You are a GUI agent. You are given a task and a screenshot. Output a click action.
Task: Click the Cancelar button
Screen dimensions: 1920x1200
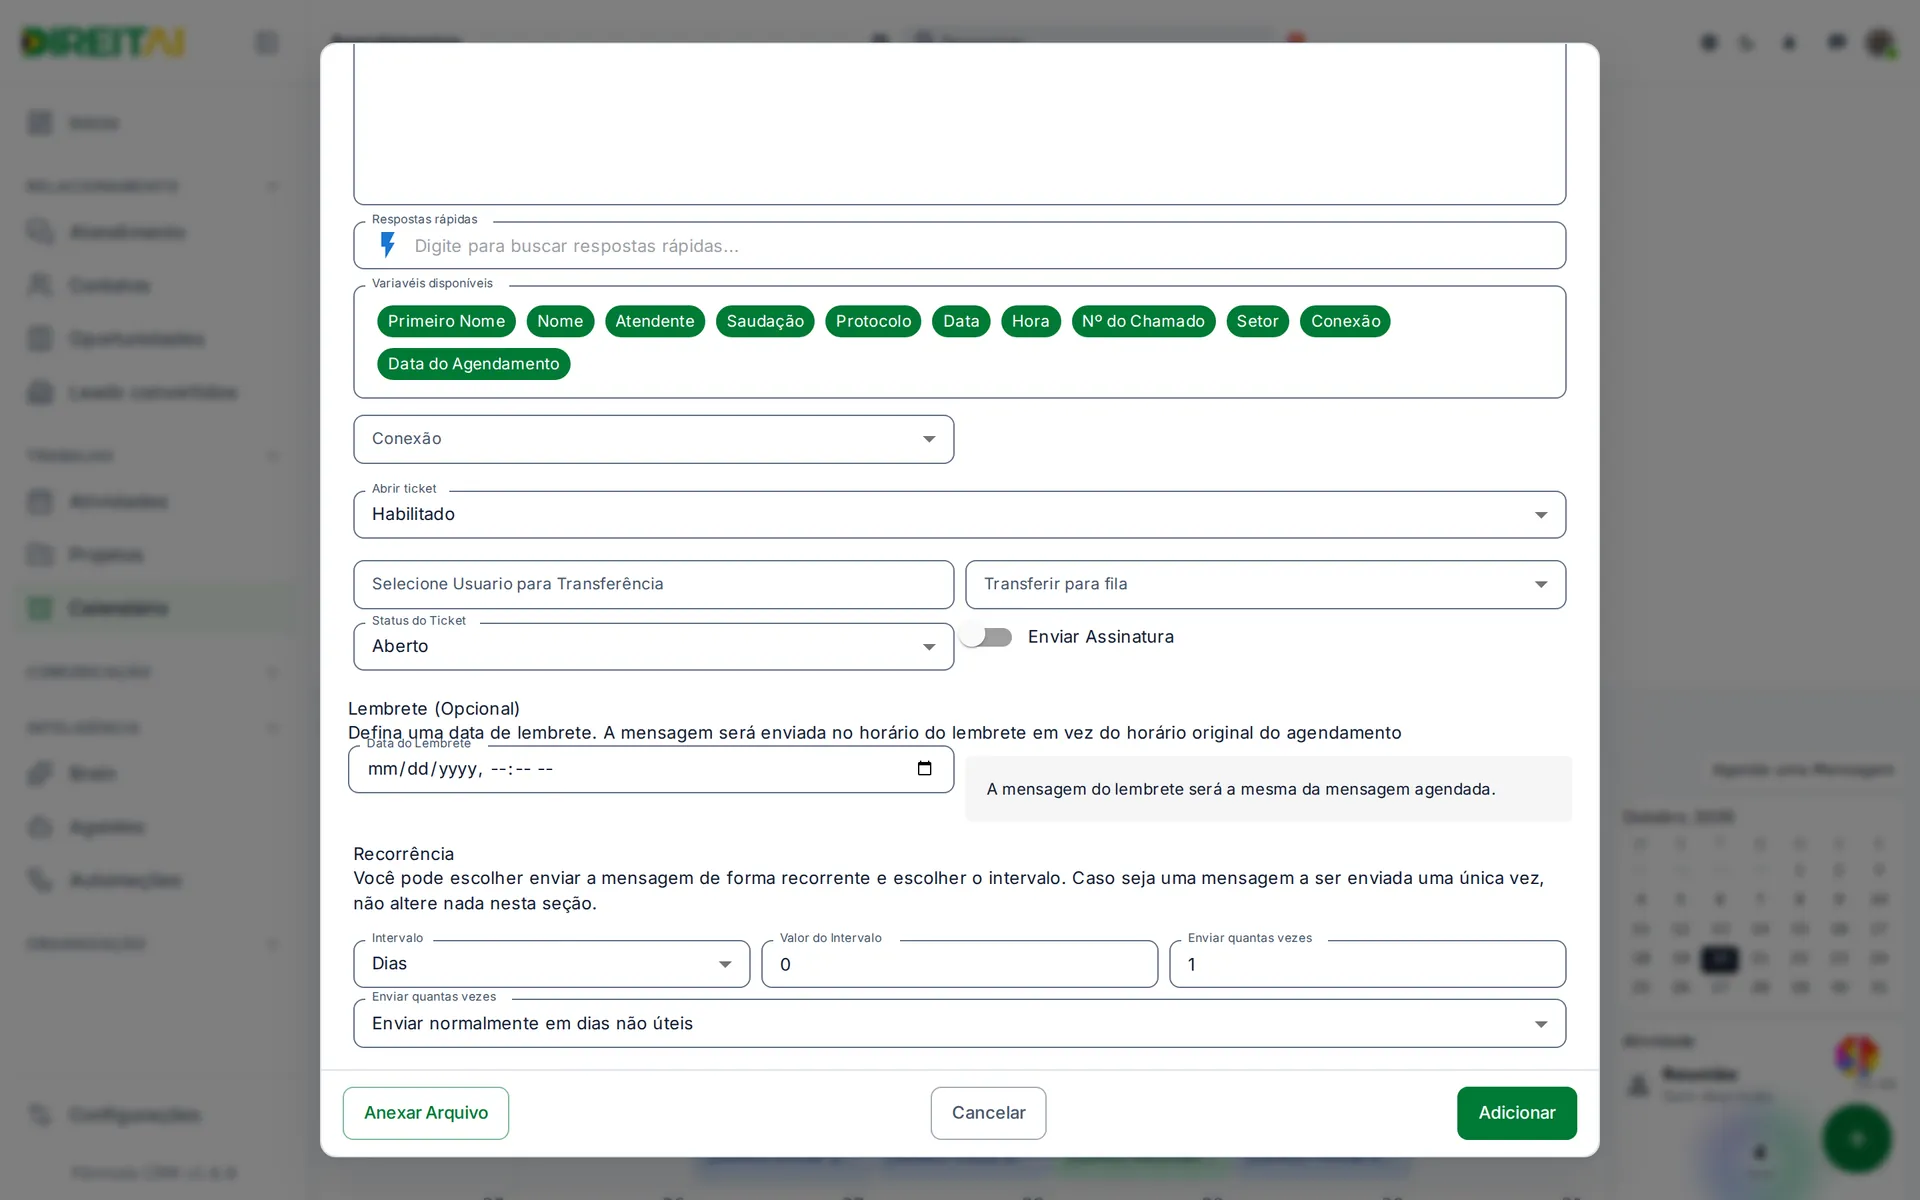(x=988, y=1113)
